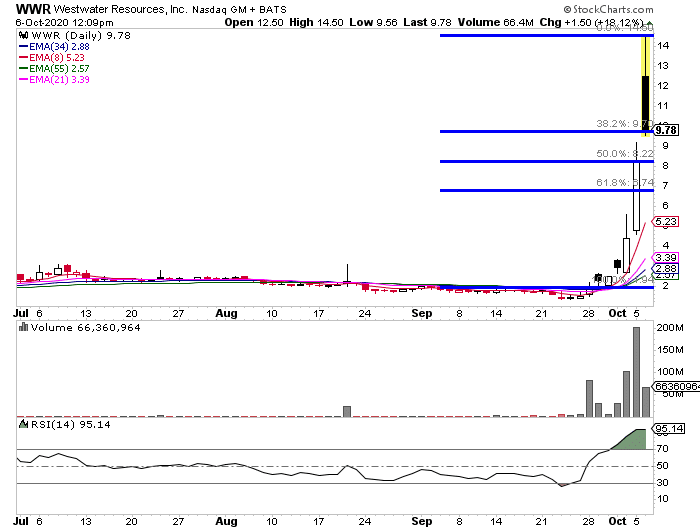700x530 pixels.
Task: Click the date stamp 6-Oct-2020 12:09pm
Action: [64, 22]
